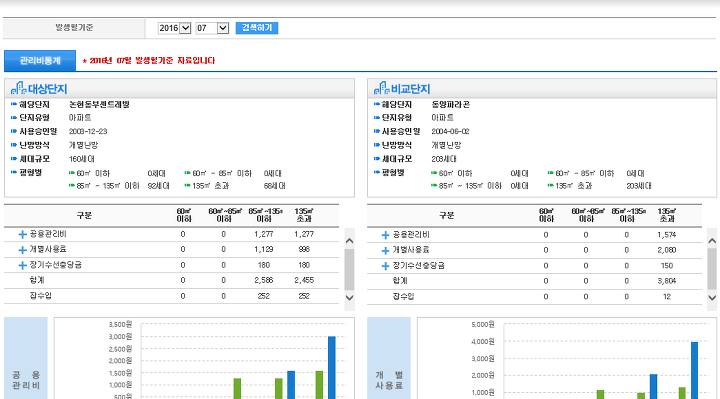
Task: Click the 92세대 unit count in 대상단지
Action: point(159,186)
